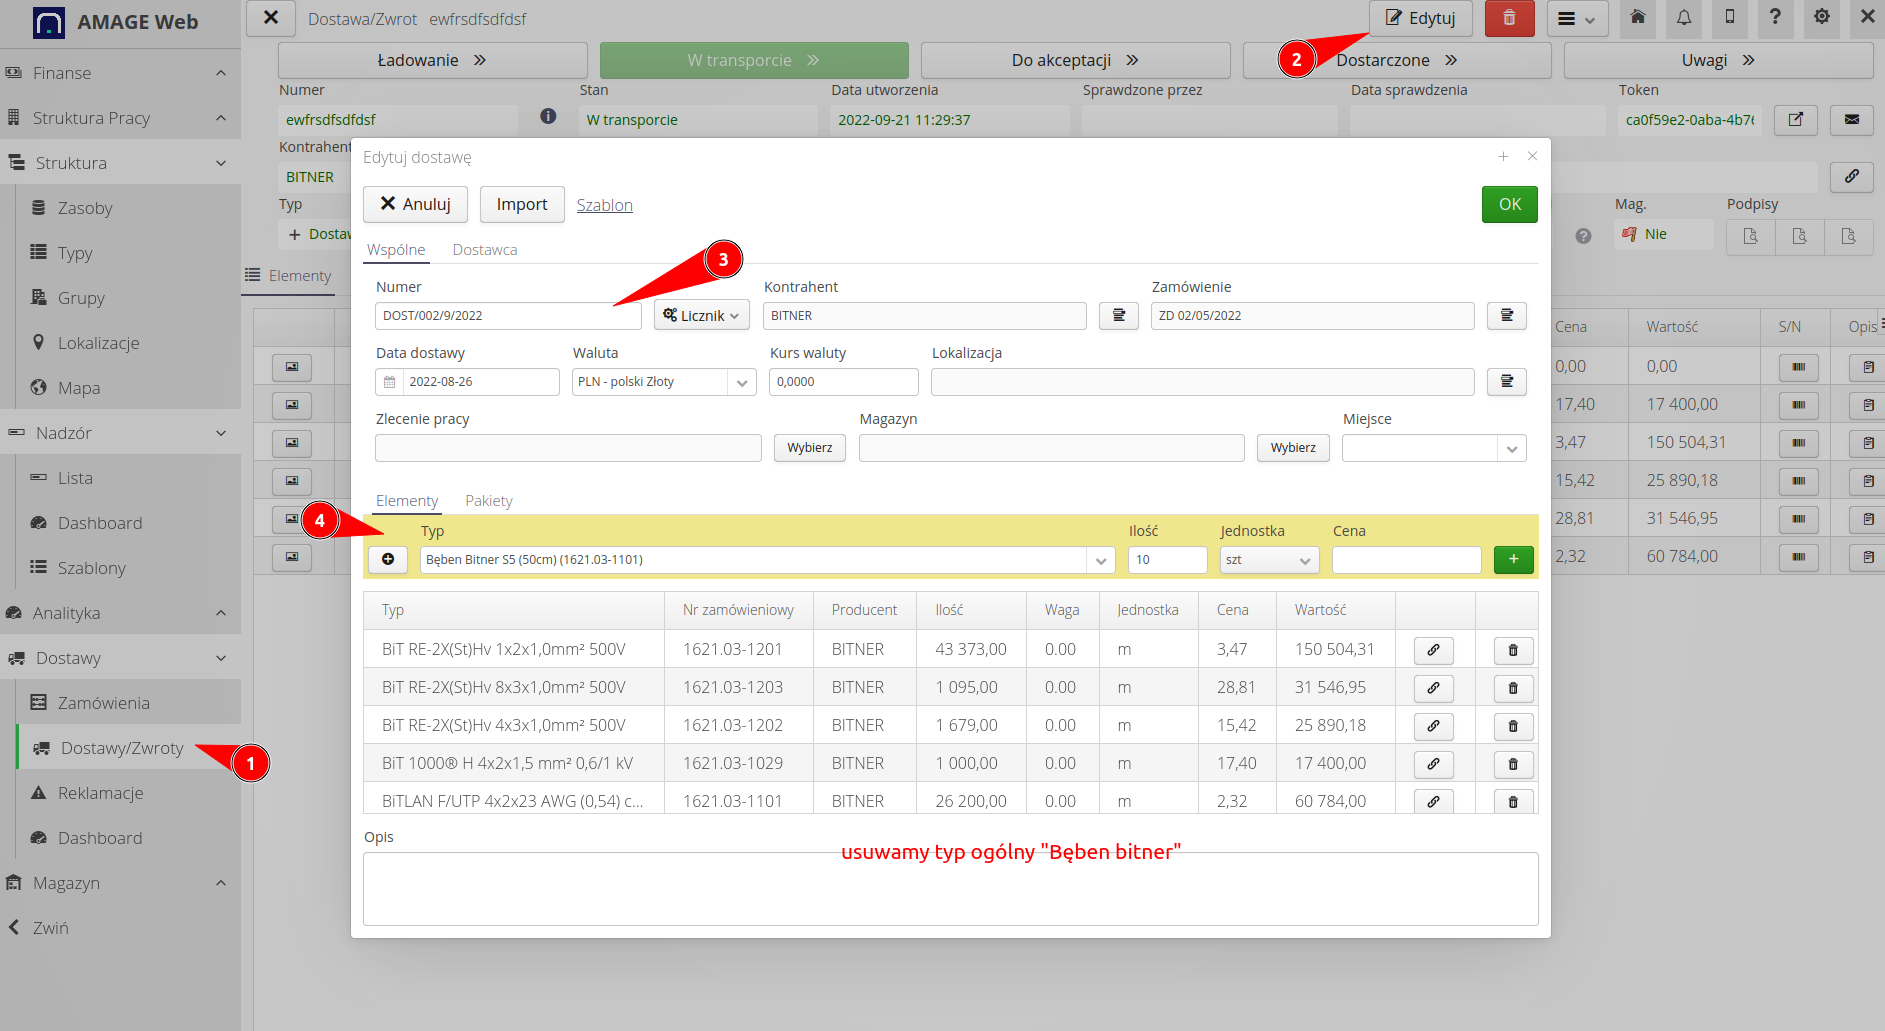
Task: Switch to the Pakiety tab
Action: (488, 500)
